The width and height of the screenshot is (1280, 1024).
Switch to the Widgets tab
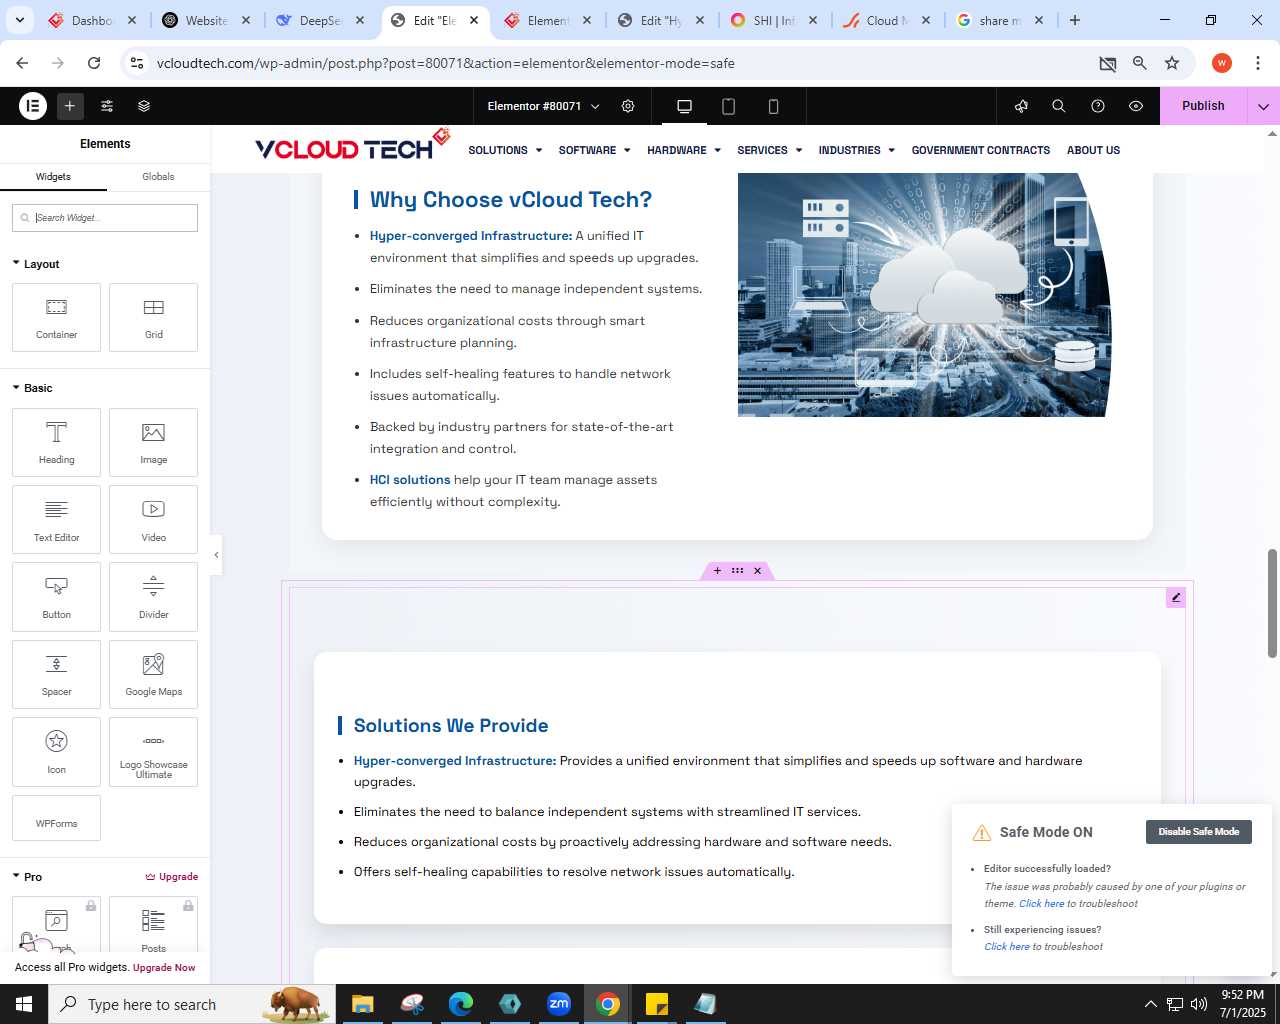coord(53,177)
